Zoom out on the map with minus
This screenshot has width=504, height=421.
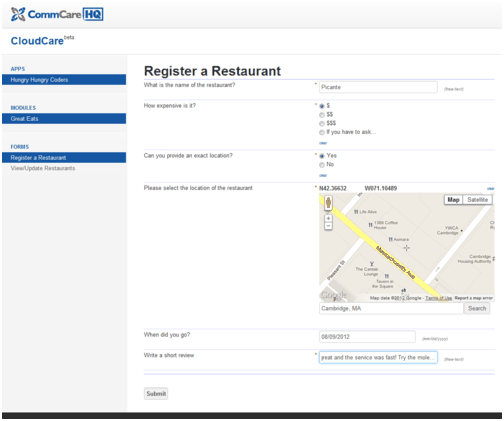pos(328,226)
